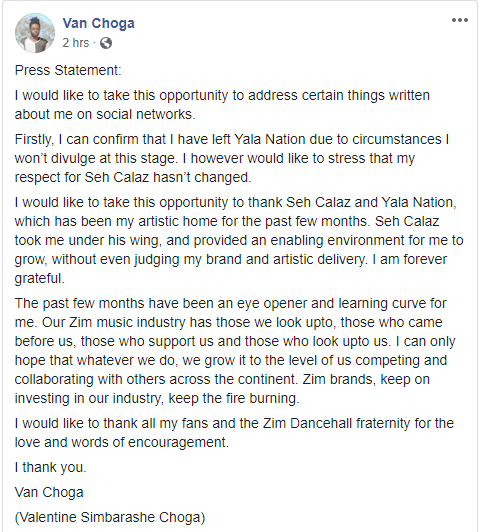The height and width of the screenshot is (532, 480).
Task: Click the globe public privacy icon
Action: [106, 43]
